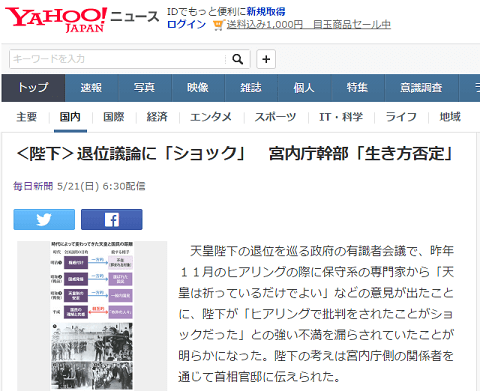
Task: Click the ニュース title text by the logo
Action: (135, 16)
